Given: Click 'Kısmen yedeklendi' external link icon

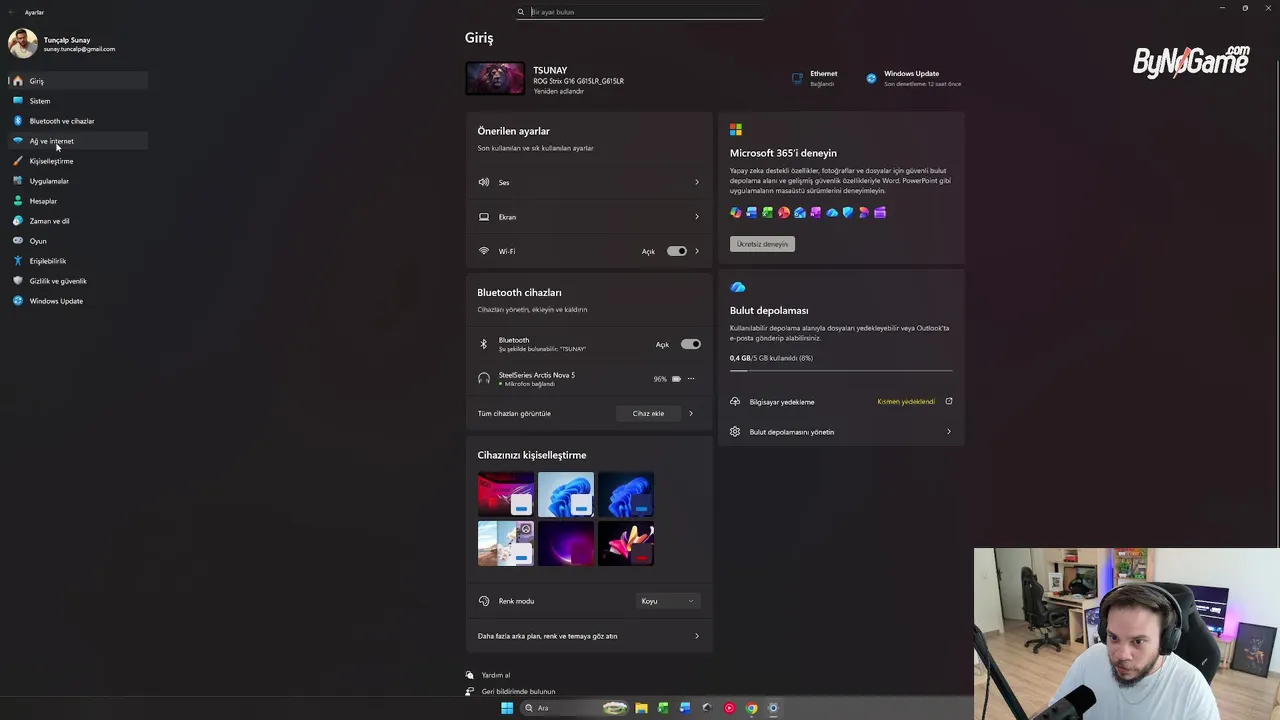Looking at the screenshot, I should (x=949, y=402).
